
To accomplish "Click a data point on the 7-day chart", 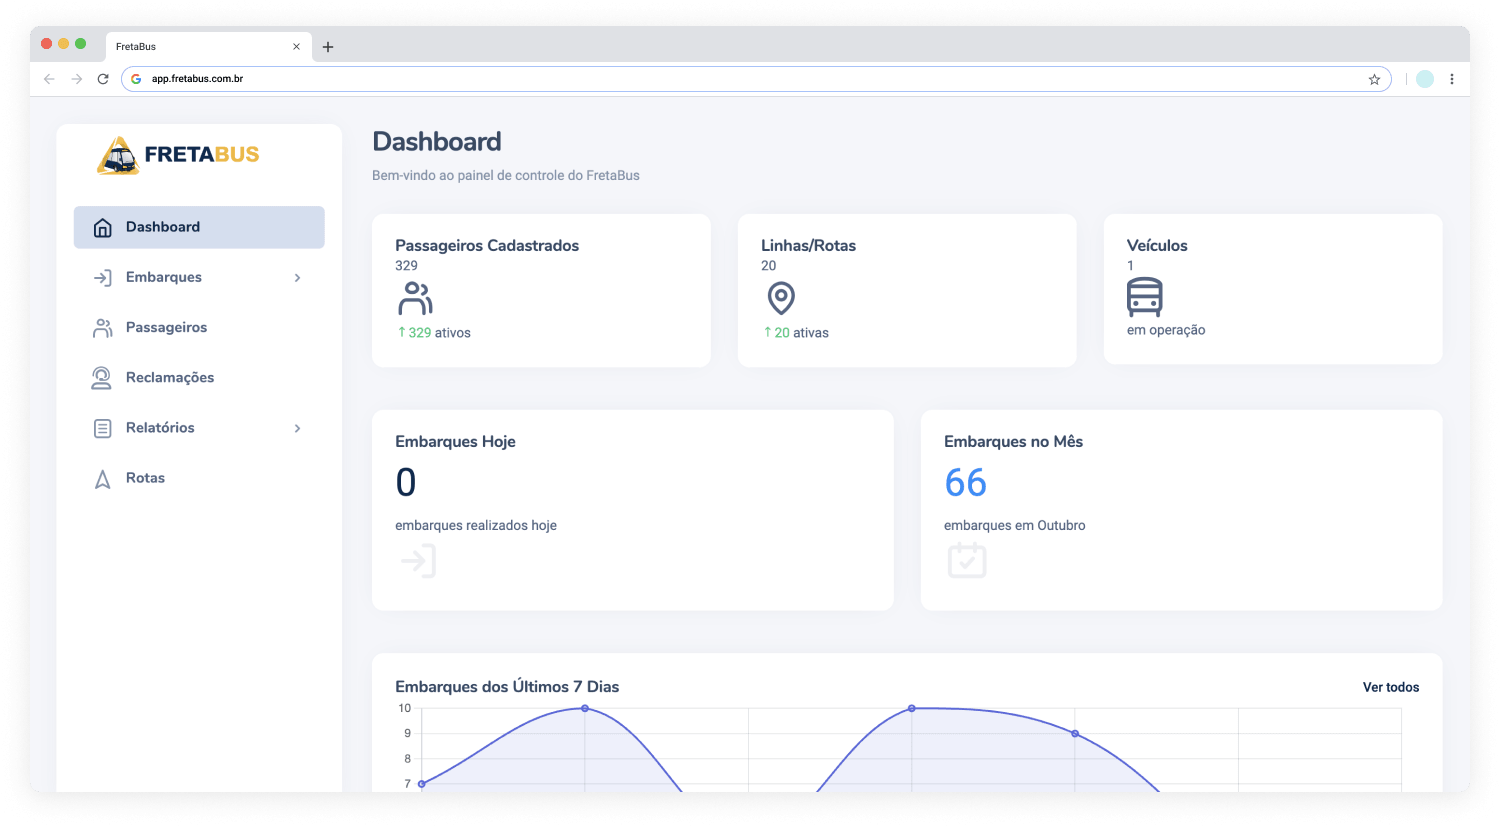I will 585,709.
